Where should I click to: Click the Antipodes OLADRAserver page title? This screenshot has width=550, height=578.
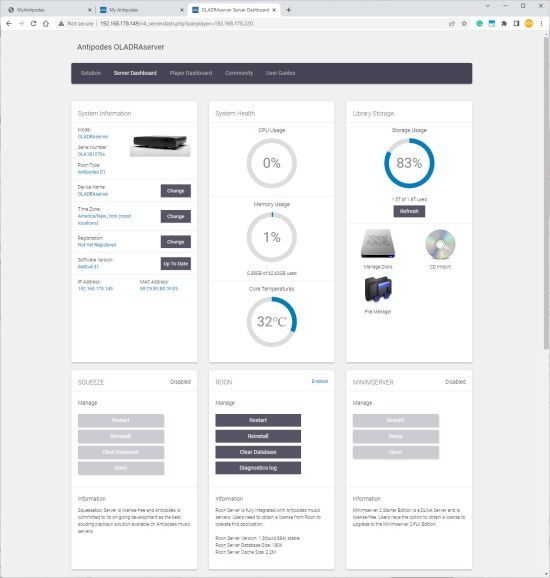click(121, 47)
